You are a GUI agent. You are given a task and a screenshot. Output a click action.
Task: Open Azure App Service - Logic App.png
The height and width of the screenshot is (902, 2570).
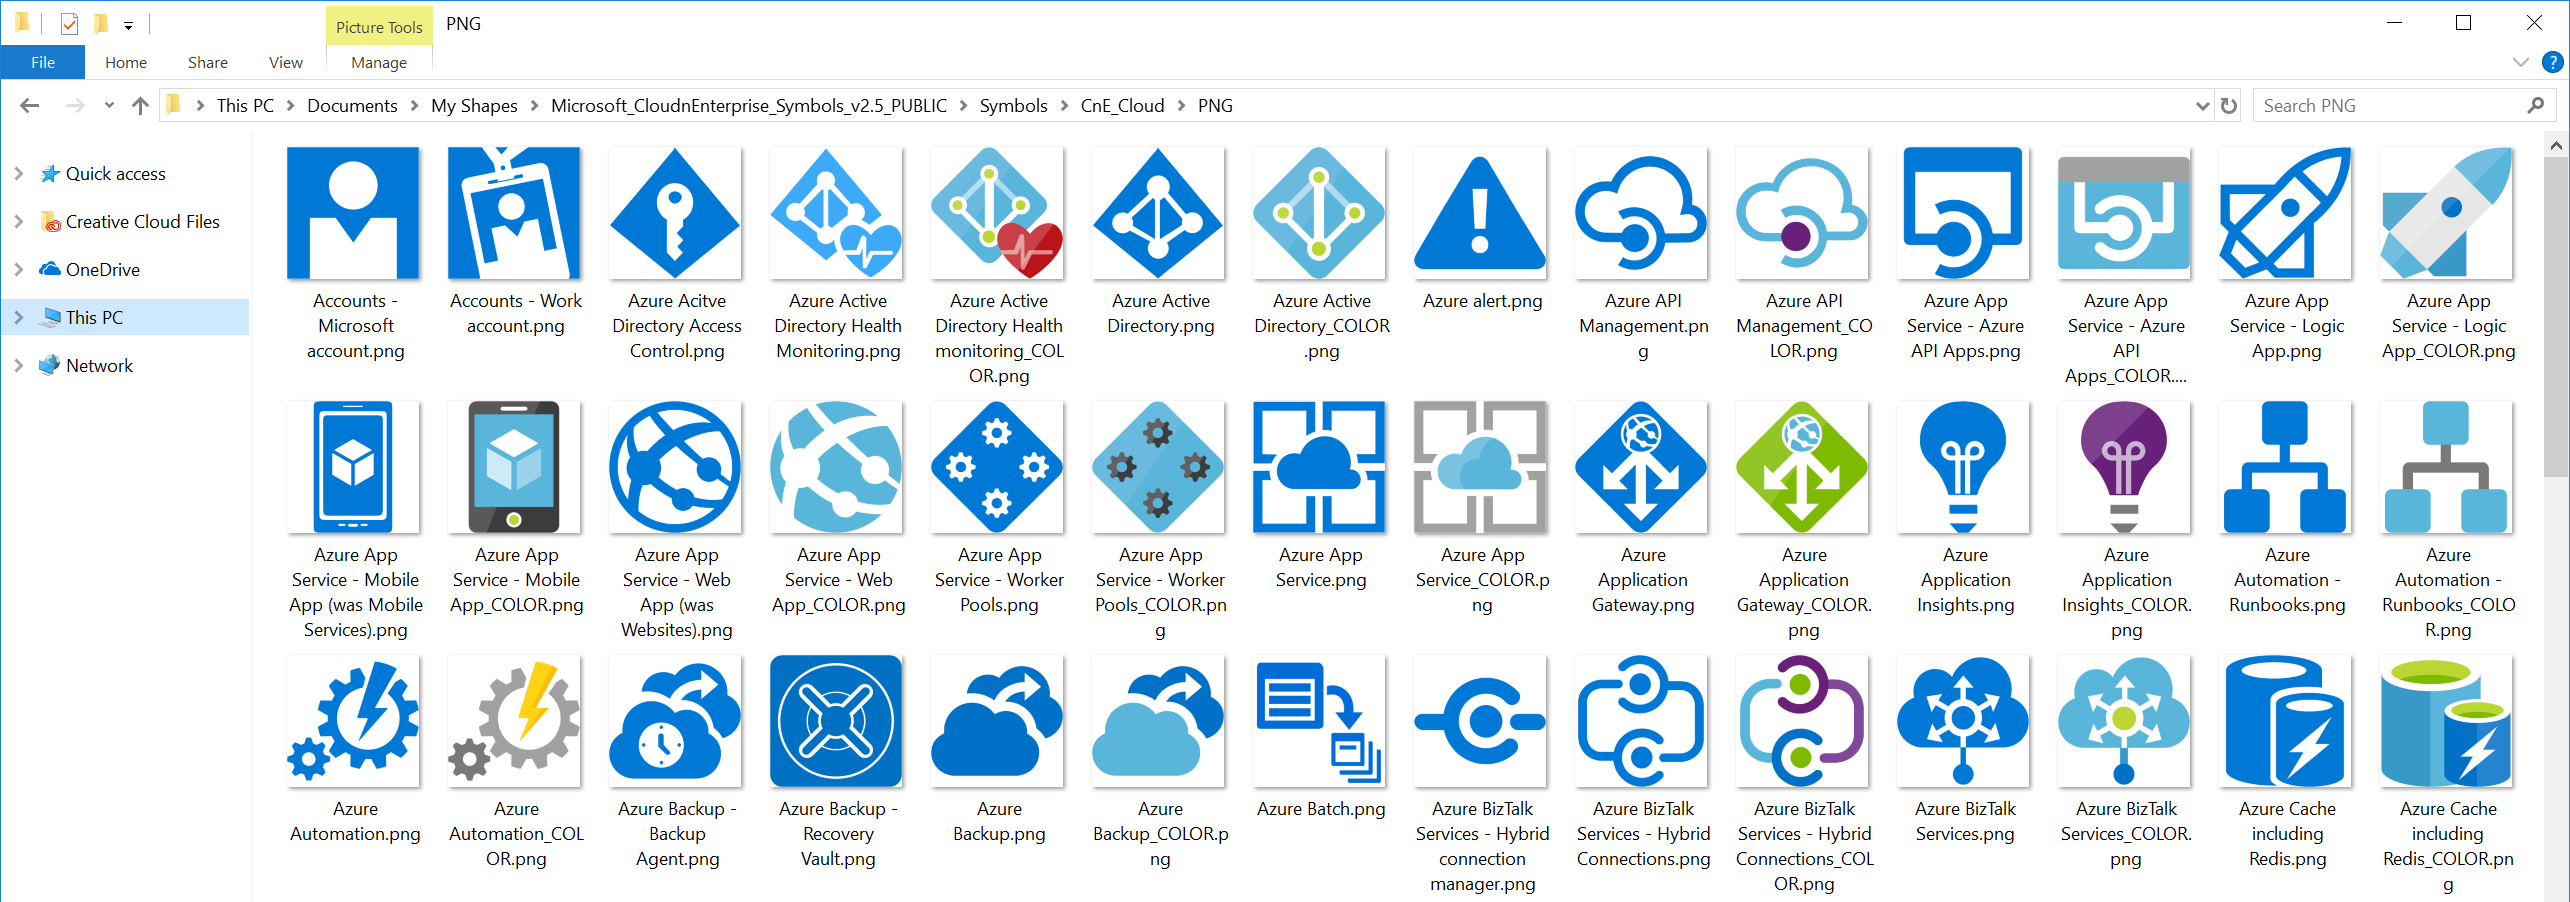(x=2286, y=213)
